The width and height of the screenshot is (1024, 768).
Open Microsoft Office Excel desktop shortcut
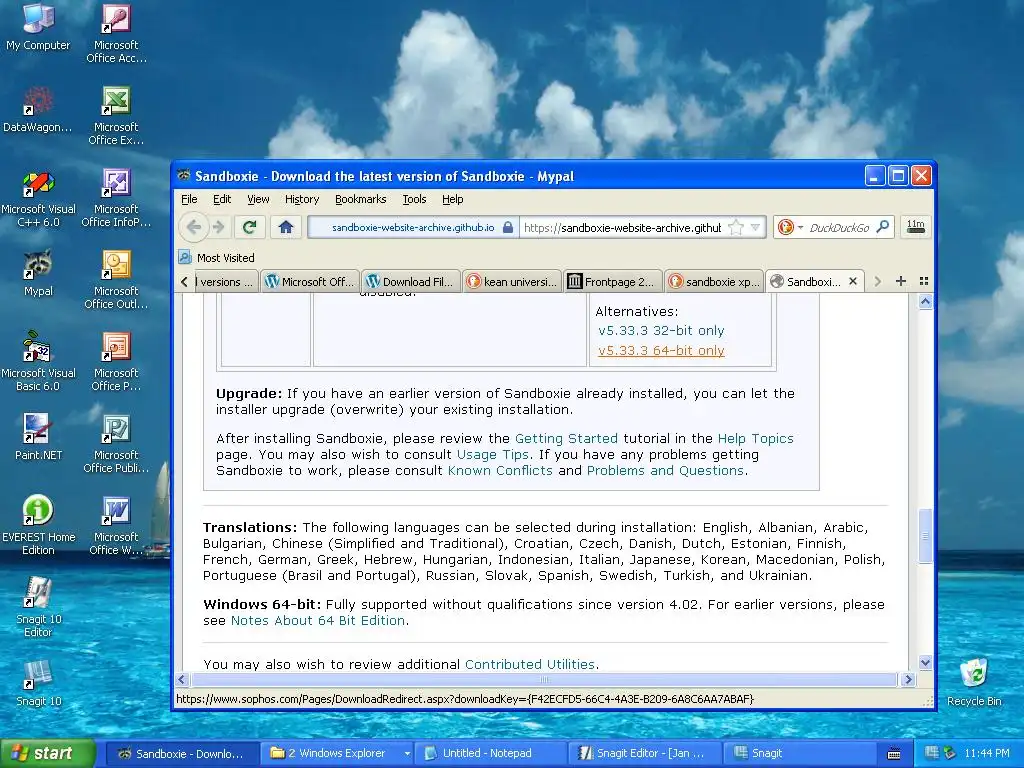pyautogui.click(x=116, y=116)
